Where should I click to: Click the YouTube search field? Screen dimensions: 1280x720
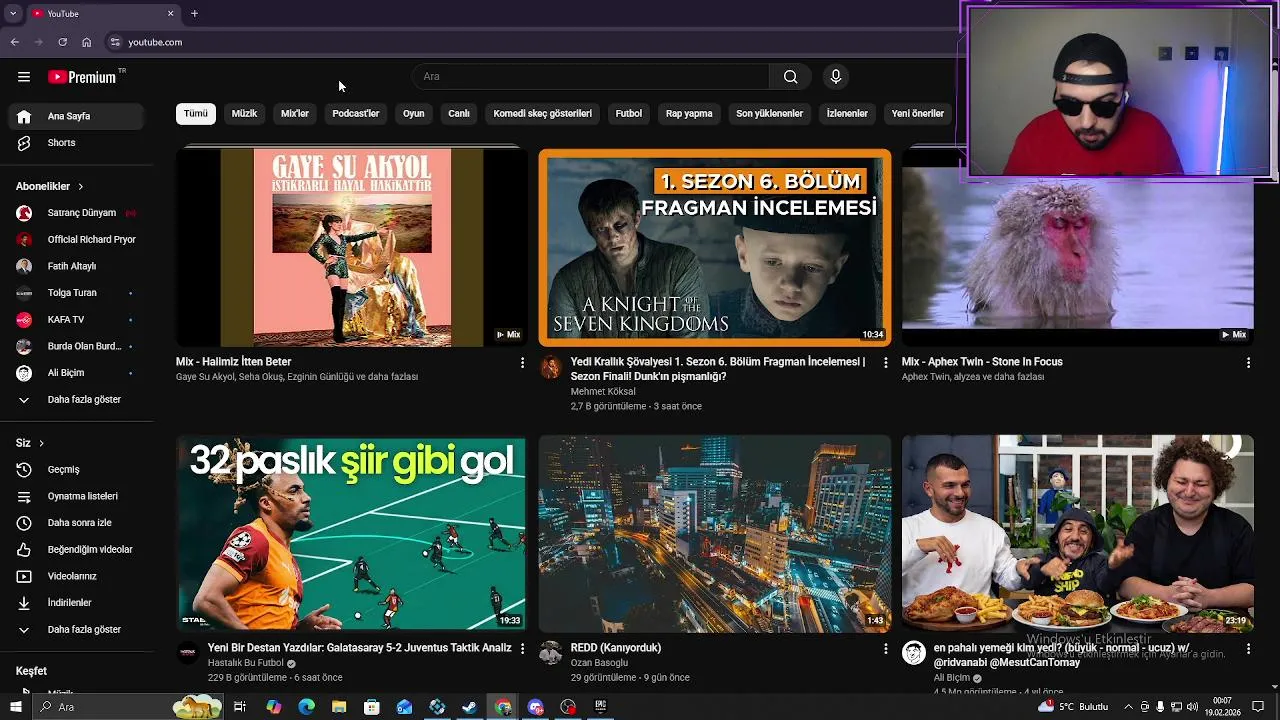(591, 77)
